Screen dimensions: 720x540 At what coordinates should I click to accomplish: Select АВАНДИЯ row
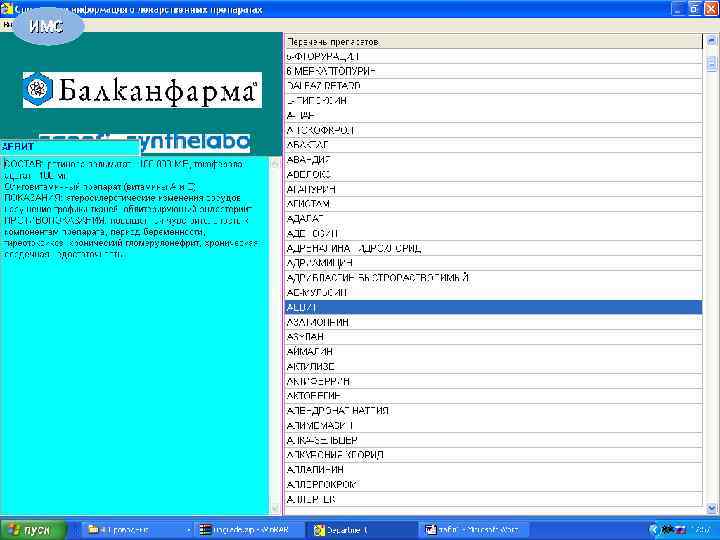point(493,160)
